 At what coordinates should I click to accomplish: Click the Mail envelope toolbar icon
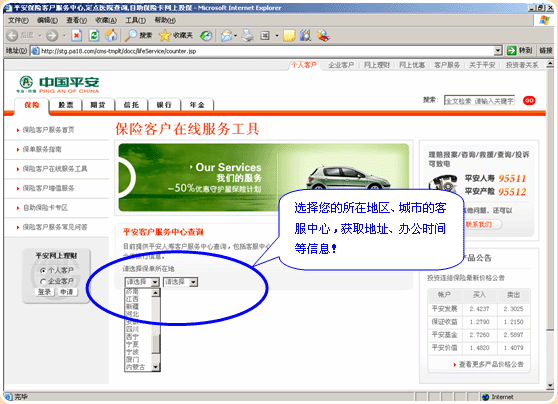tap(226, 35)
